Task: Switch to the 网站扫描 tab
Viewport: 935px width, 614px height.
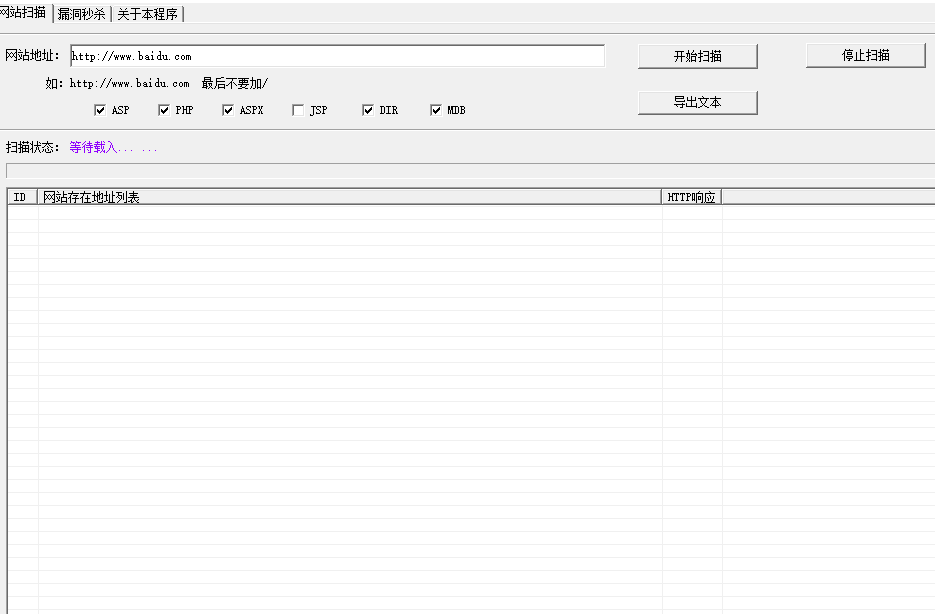Action: (23, 13)
